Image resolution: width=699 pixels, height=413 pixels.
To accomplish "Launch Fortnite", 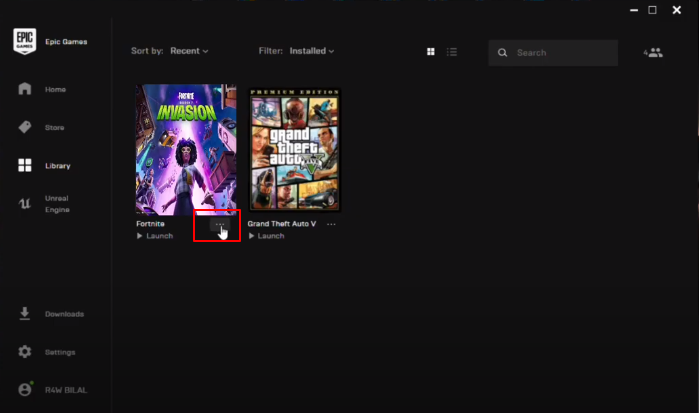I will pyautogui.click(x=155, y=236).
